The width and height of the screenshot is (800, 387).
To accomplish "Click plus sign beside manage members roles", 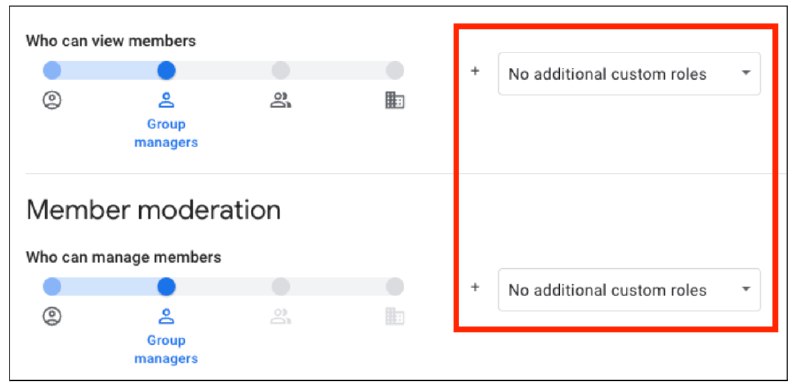I will 475,287.
